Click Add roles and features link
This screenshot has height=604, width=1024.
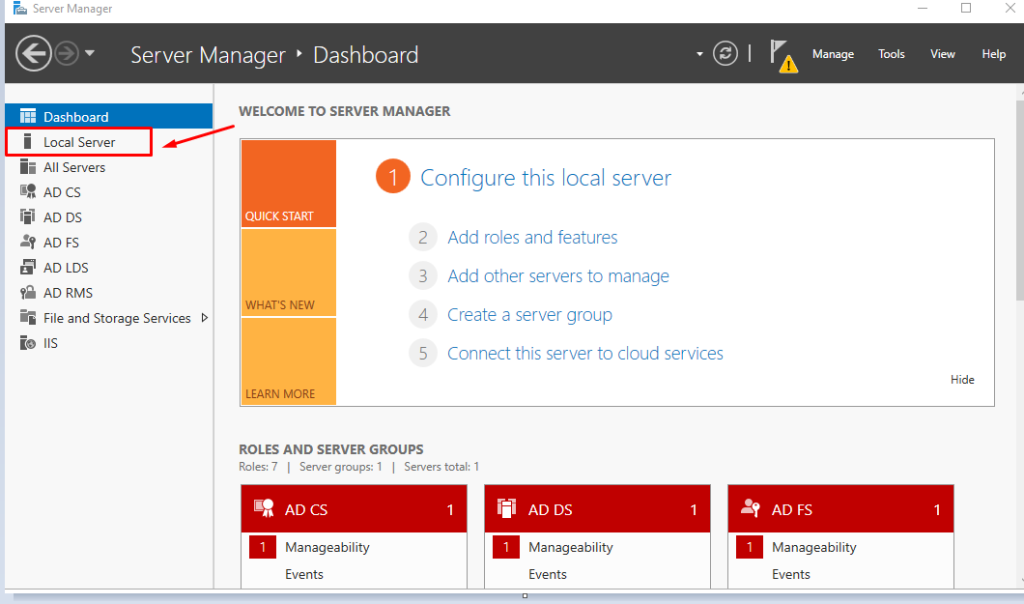[x=532, y=237]
